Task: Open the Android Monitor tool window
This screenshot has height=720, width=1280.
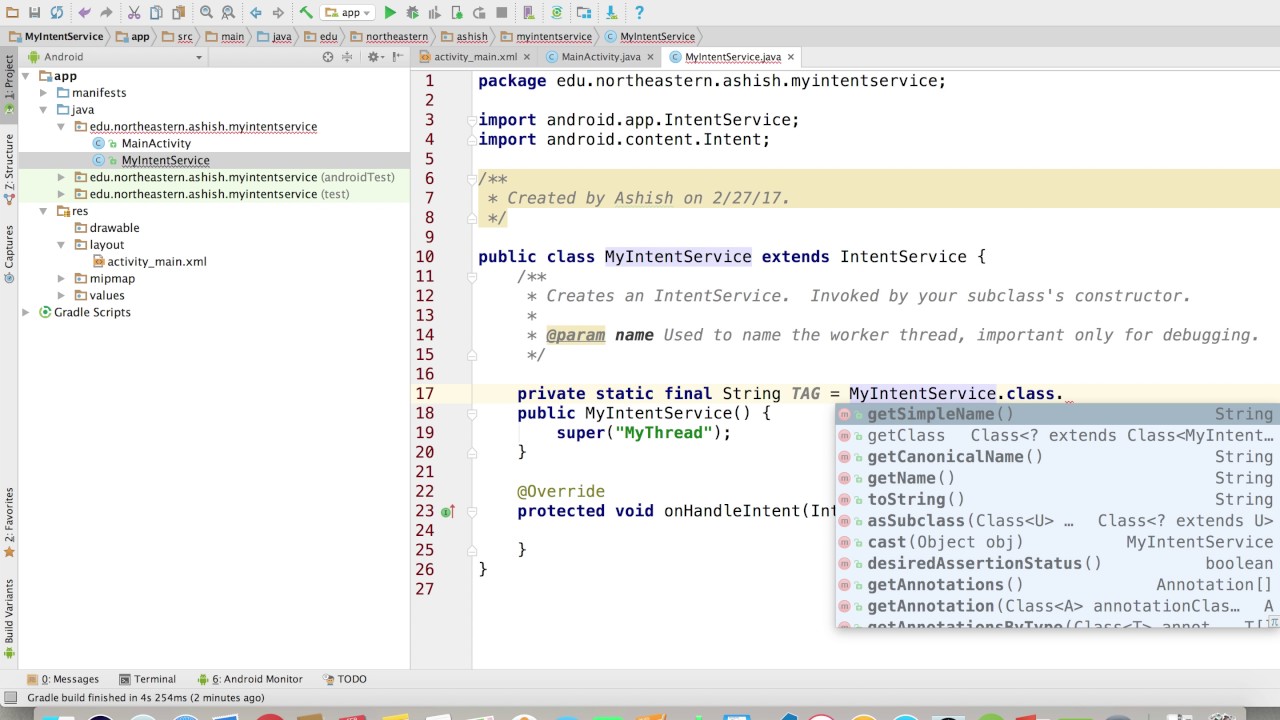Action: (250, 679)
